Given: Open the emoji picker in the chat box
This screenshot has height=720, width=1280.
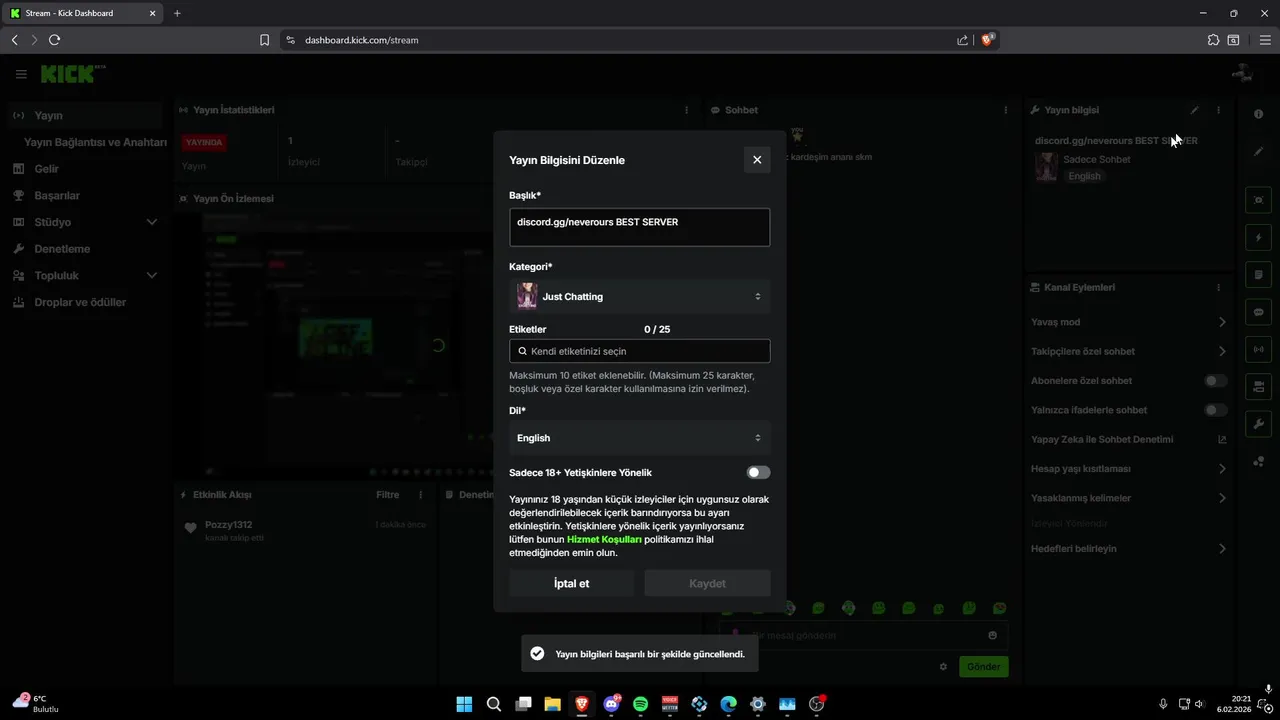Looking at the screenshot, I should tap(992, 635).
